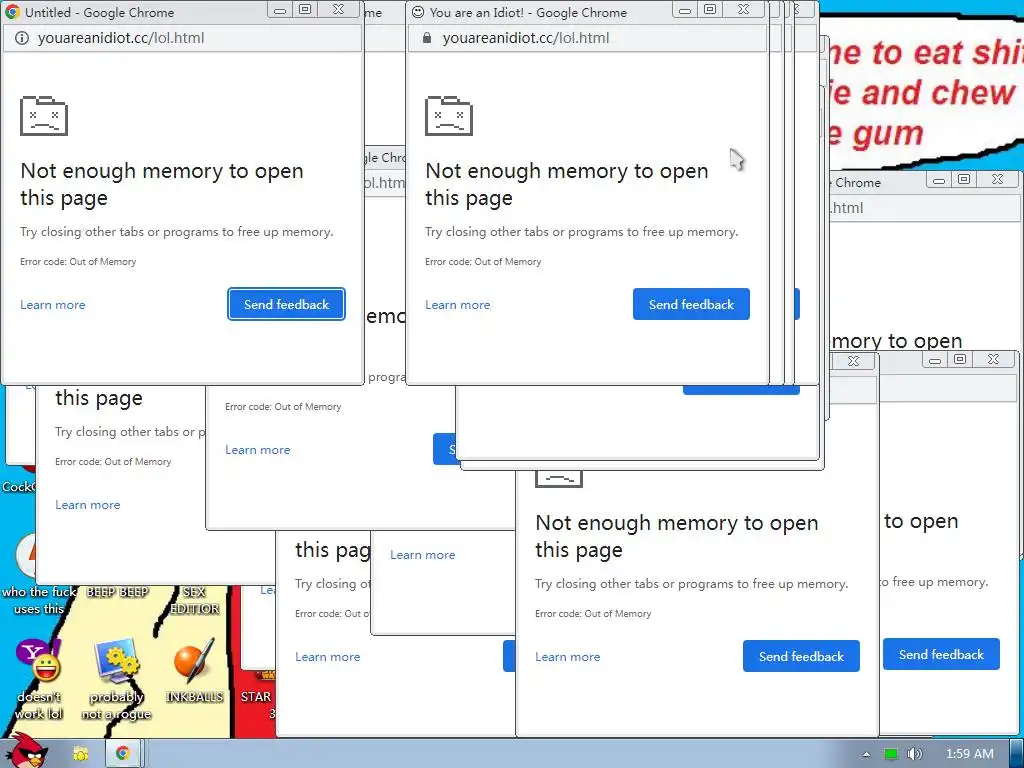Click the lock icon in You are an Idiot window

(x=426, y=38)
